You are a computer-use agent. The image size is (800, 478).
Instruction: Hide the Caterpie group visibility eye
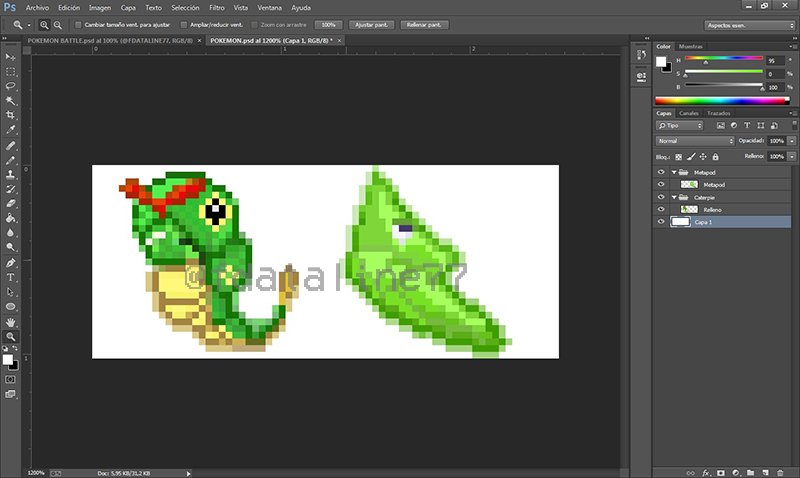(661, 197)
